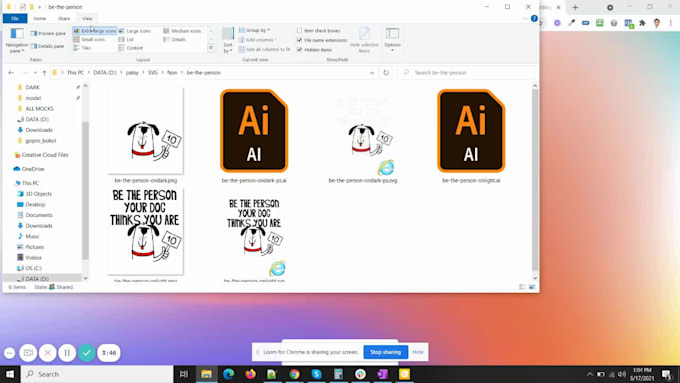Viewport: 680px width, 383px height.
Task: Select be-the-person-ondark.png thumbnail
Action: coord(146,131)
